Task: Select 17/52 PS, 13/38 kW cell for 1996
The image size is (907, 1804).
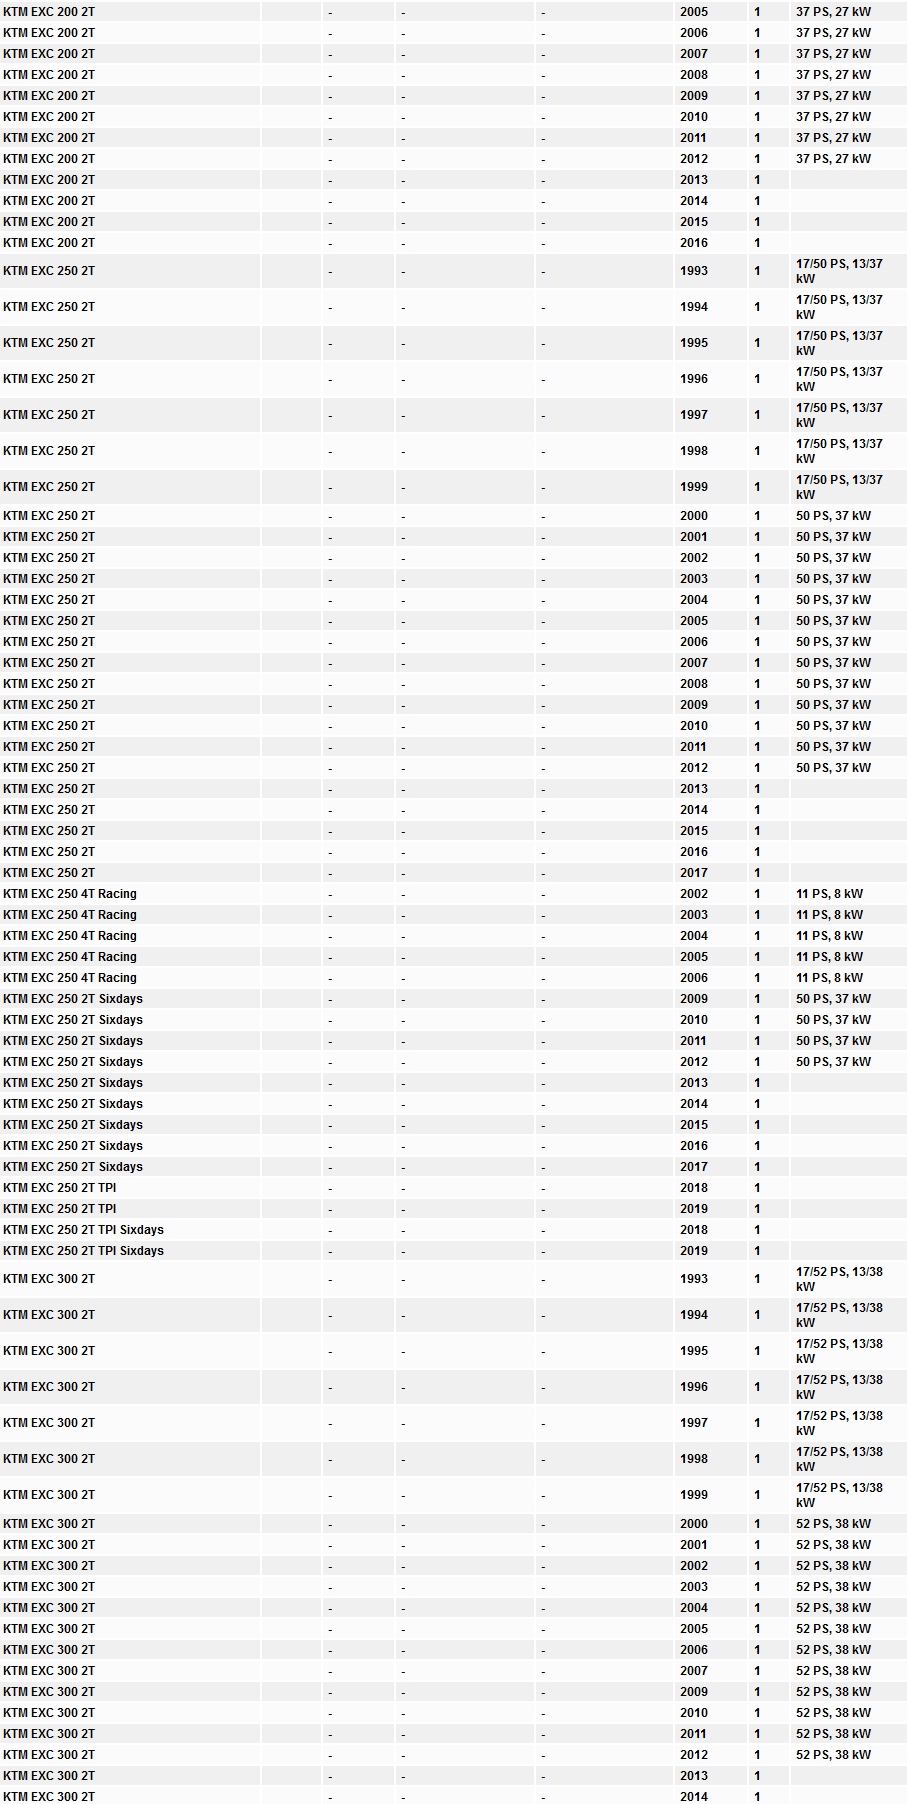Action: 839,1387
